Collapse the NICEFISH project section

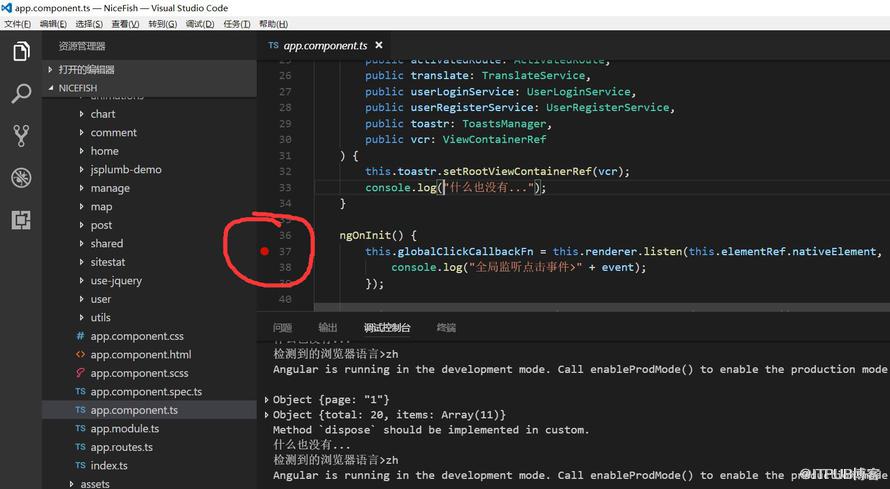click(150, 88)
